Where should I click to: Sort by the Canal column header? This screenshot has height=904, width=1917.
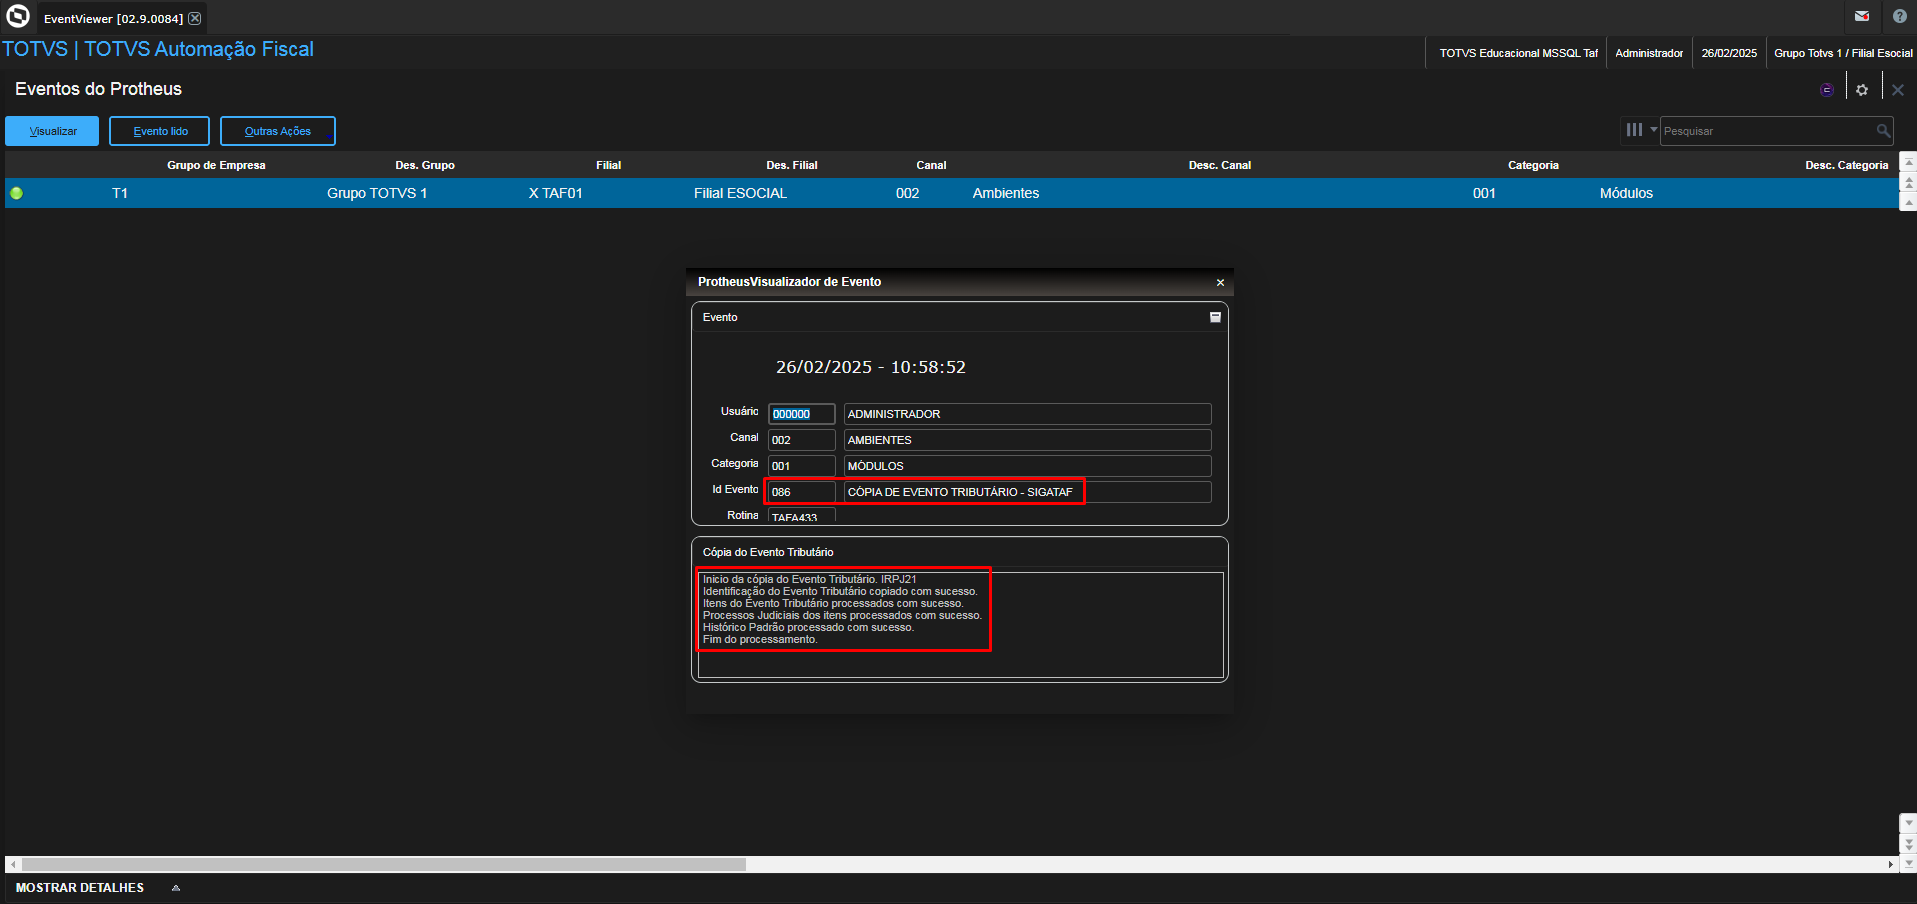931,165
